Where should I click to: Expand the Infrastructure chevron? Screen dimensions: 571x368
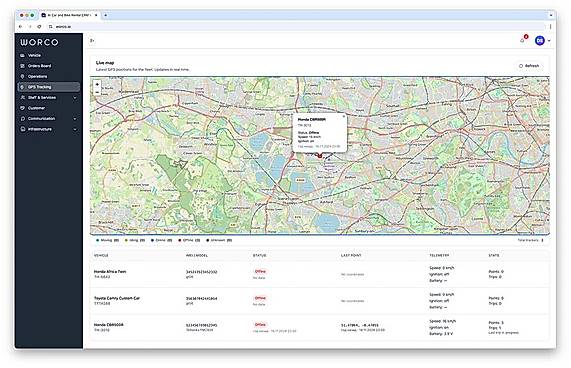tap(75, 129)
